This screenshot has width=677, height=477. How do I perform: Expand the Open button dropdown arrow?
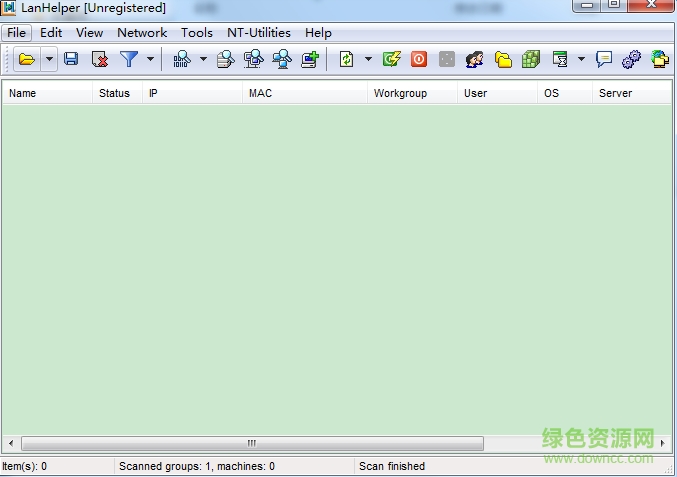click(x=49, y=59)
